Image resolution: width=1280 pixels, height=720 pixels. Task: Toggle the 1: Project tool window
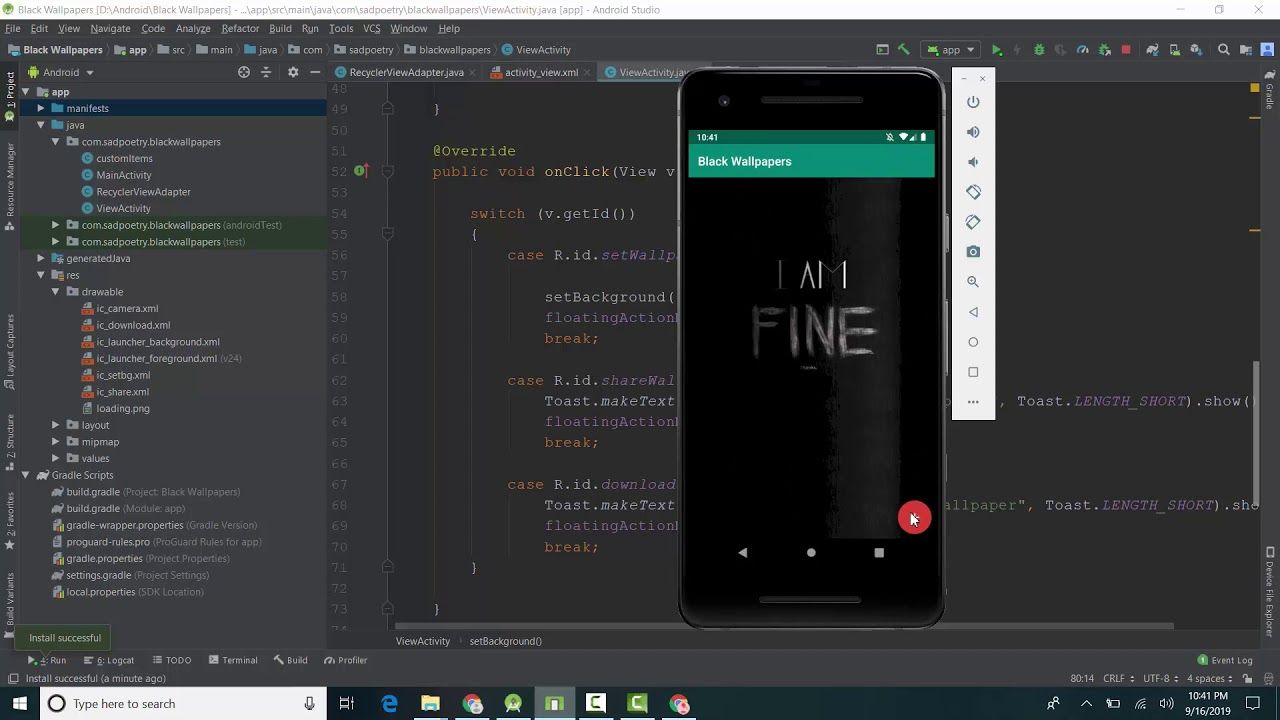pos(10,95)
